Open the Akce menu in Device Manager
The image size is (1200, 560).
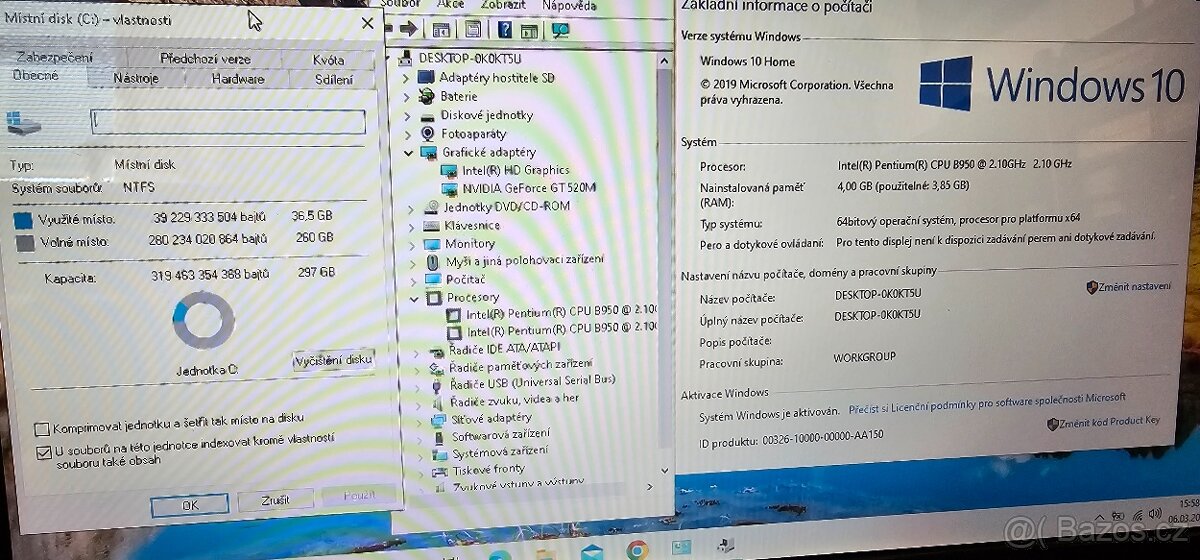450,5
